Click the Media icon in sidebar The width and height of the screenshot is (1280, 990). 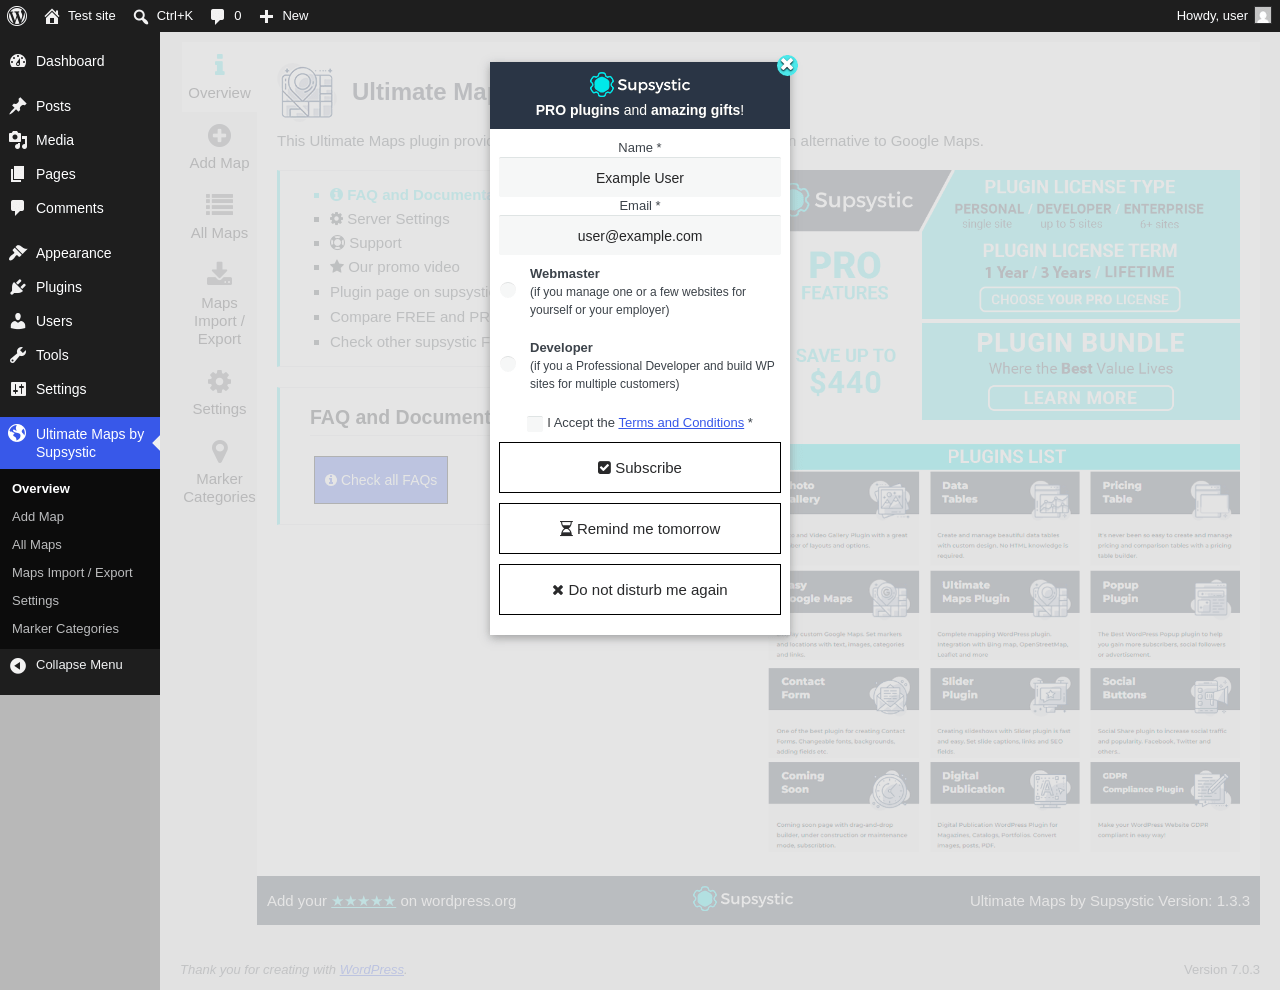(18, 140)
